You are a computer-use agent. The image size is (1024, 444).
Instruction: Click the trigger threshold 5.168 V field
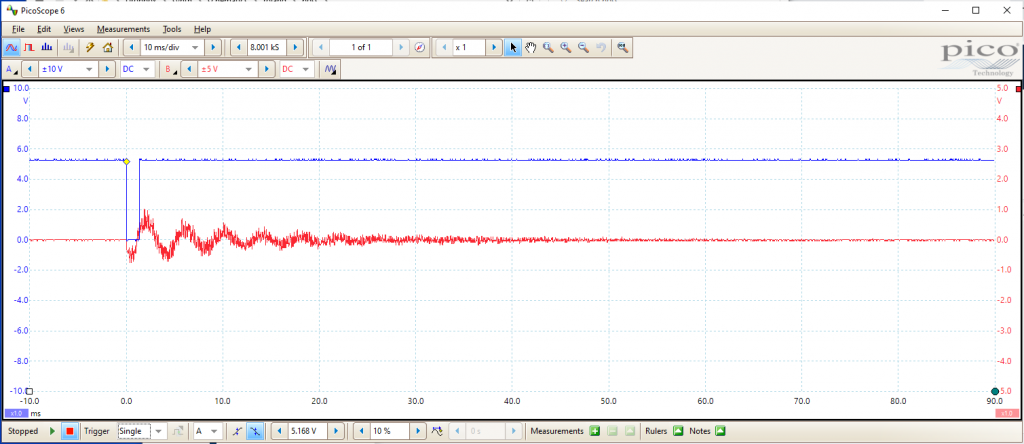[x=308, y=432]
